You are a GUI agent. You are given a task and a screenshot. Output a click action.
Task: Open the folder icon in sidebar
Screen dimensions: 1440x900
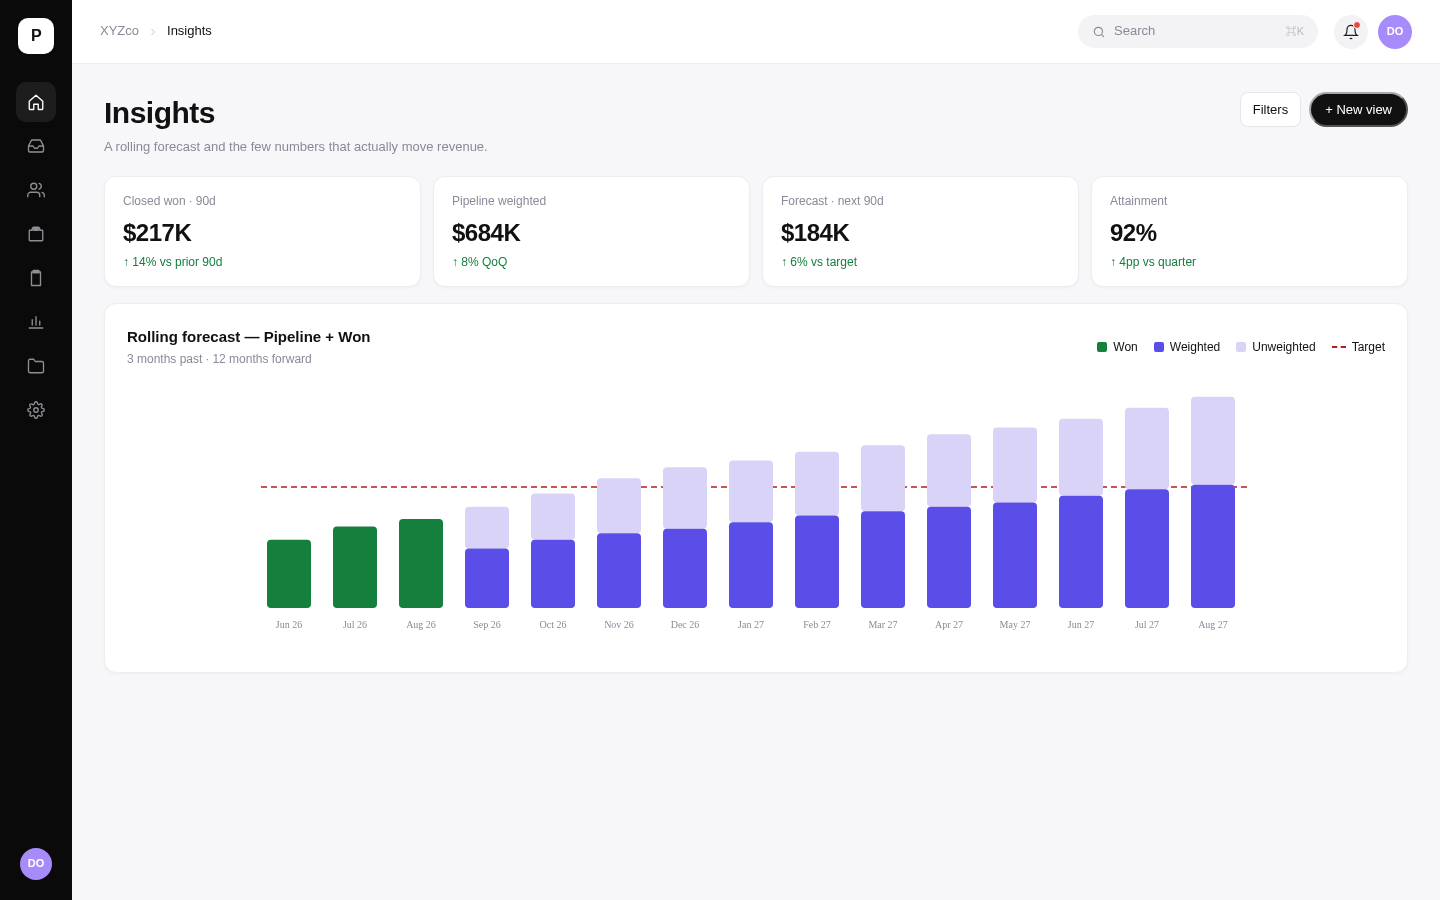[x=36, y=366]
